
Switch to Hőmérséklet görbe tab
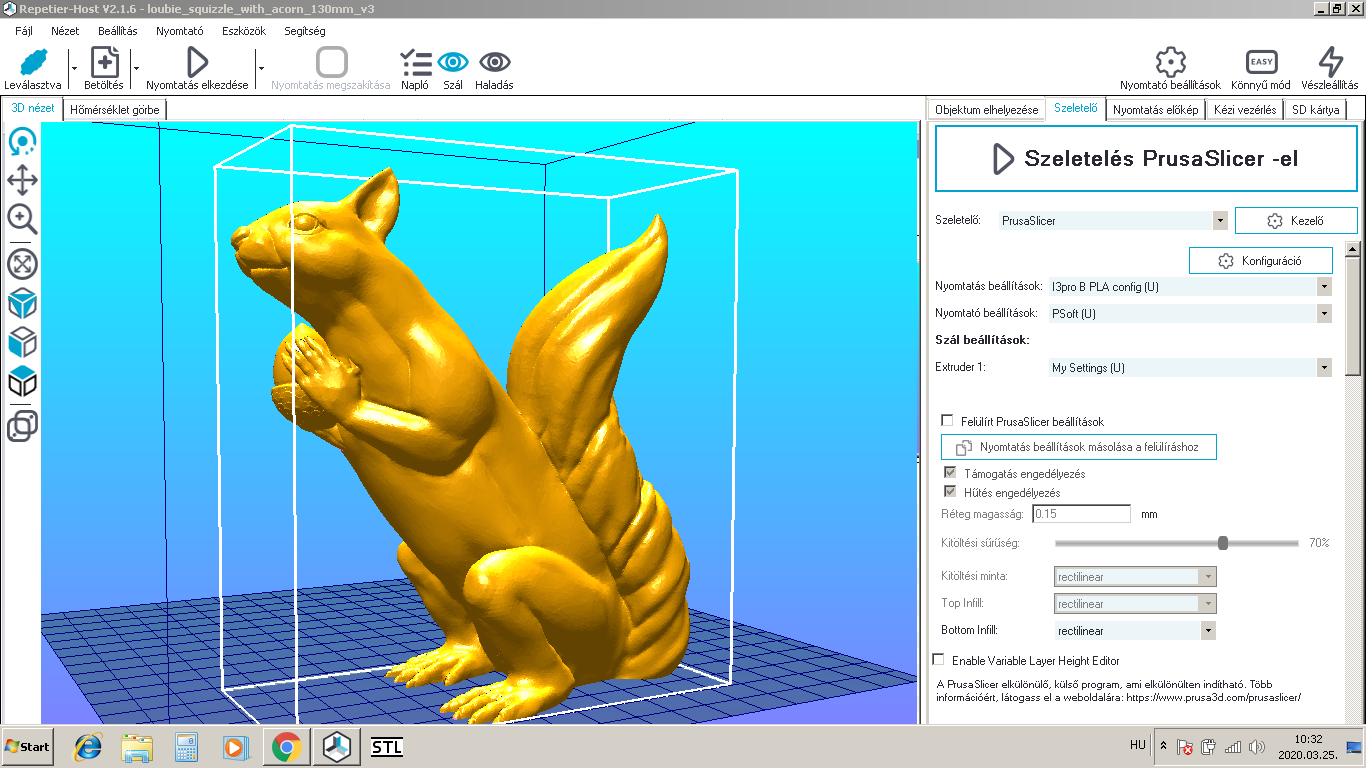(x=114, y=109)
